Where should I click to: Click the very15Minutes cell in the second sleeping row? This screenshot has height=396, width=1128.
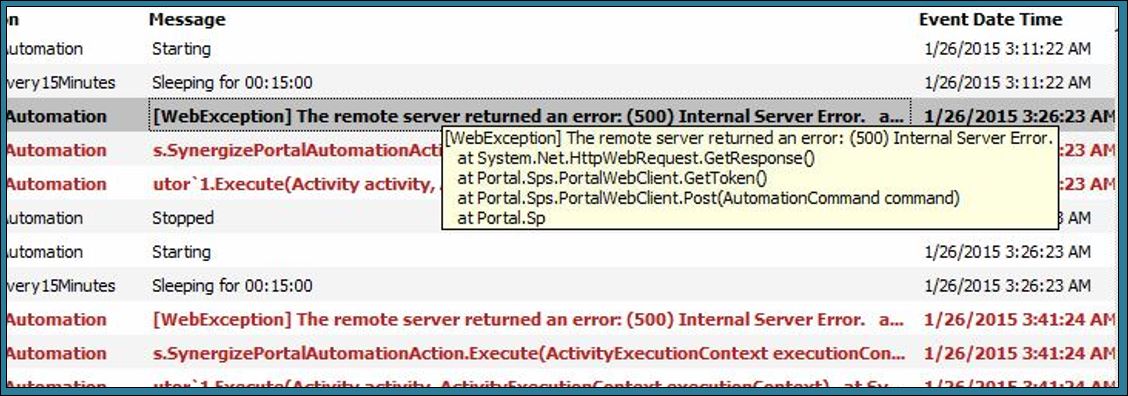click(60, 286)
